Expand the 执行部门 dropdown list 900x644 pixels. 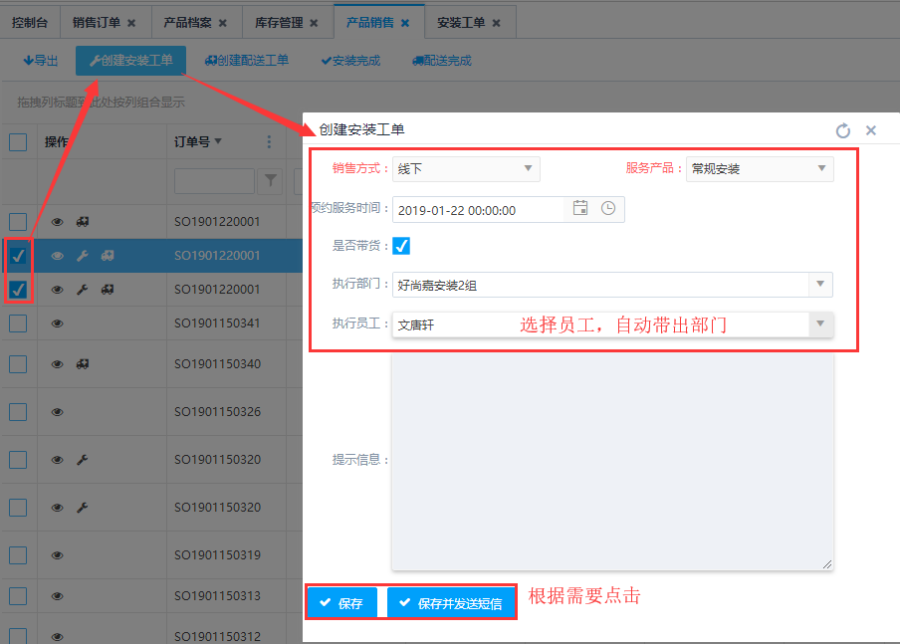pyautogui.click(x=820, y=285)
